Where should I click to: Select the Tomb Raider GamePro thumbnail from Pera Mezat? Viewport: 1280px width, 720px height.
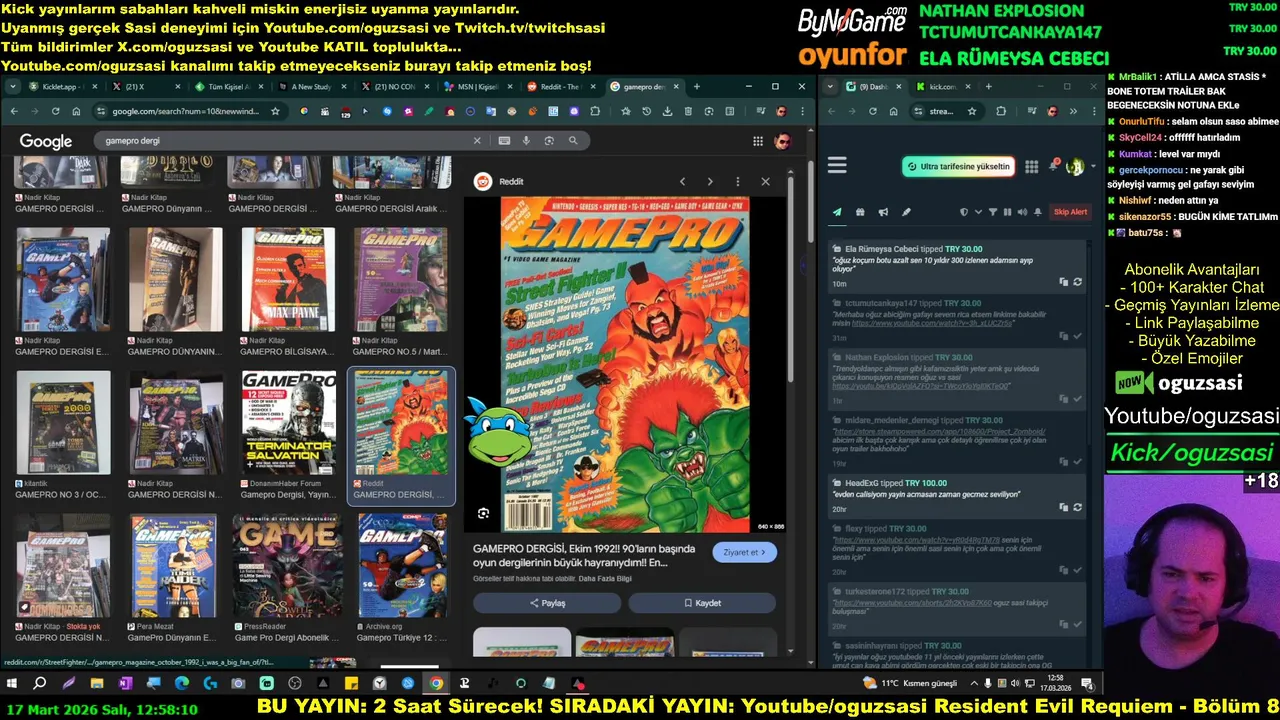pos(174,565)
